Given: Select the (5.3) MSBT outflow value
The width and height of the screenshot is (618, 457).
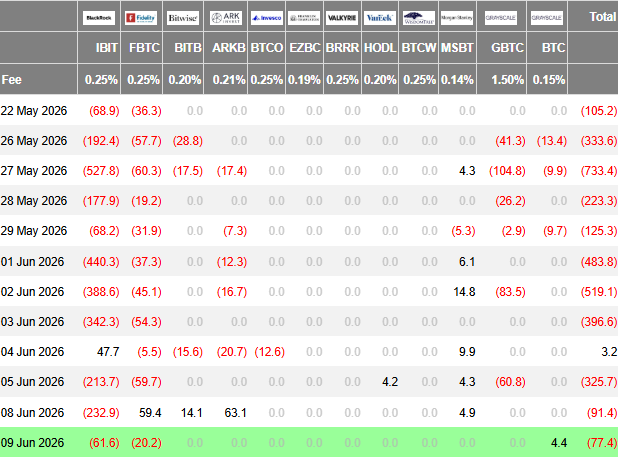Looking at the screenshot, I should point(464,230).
